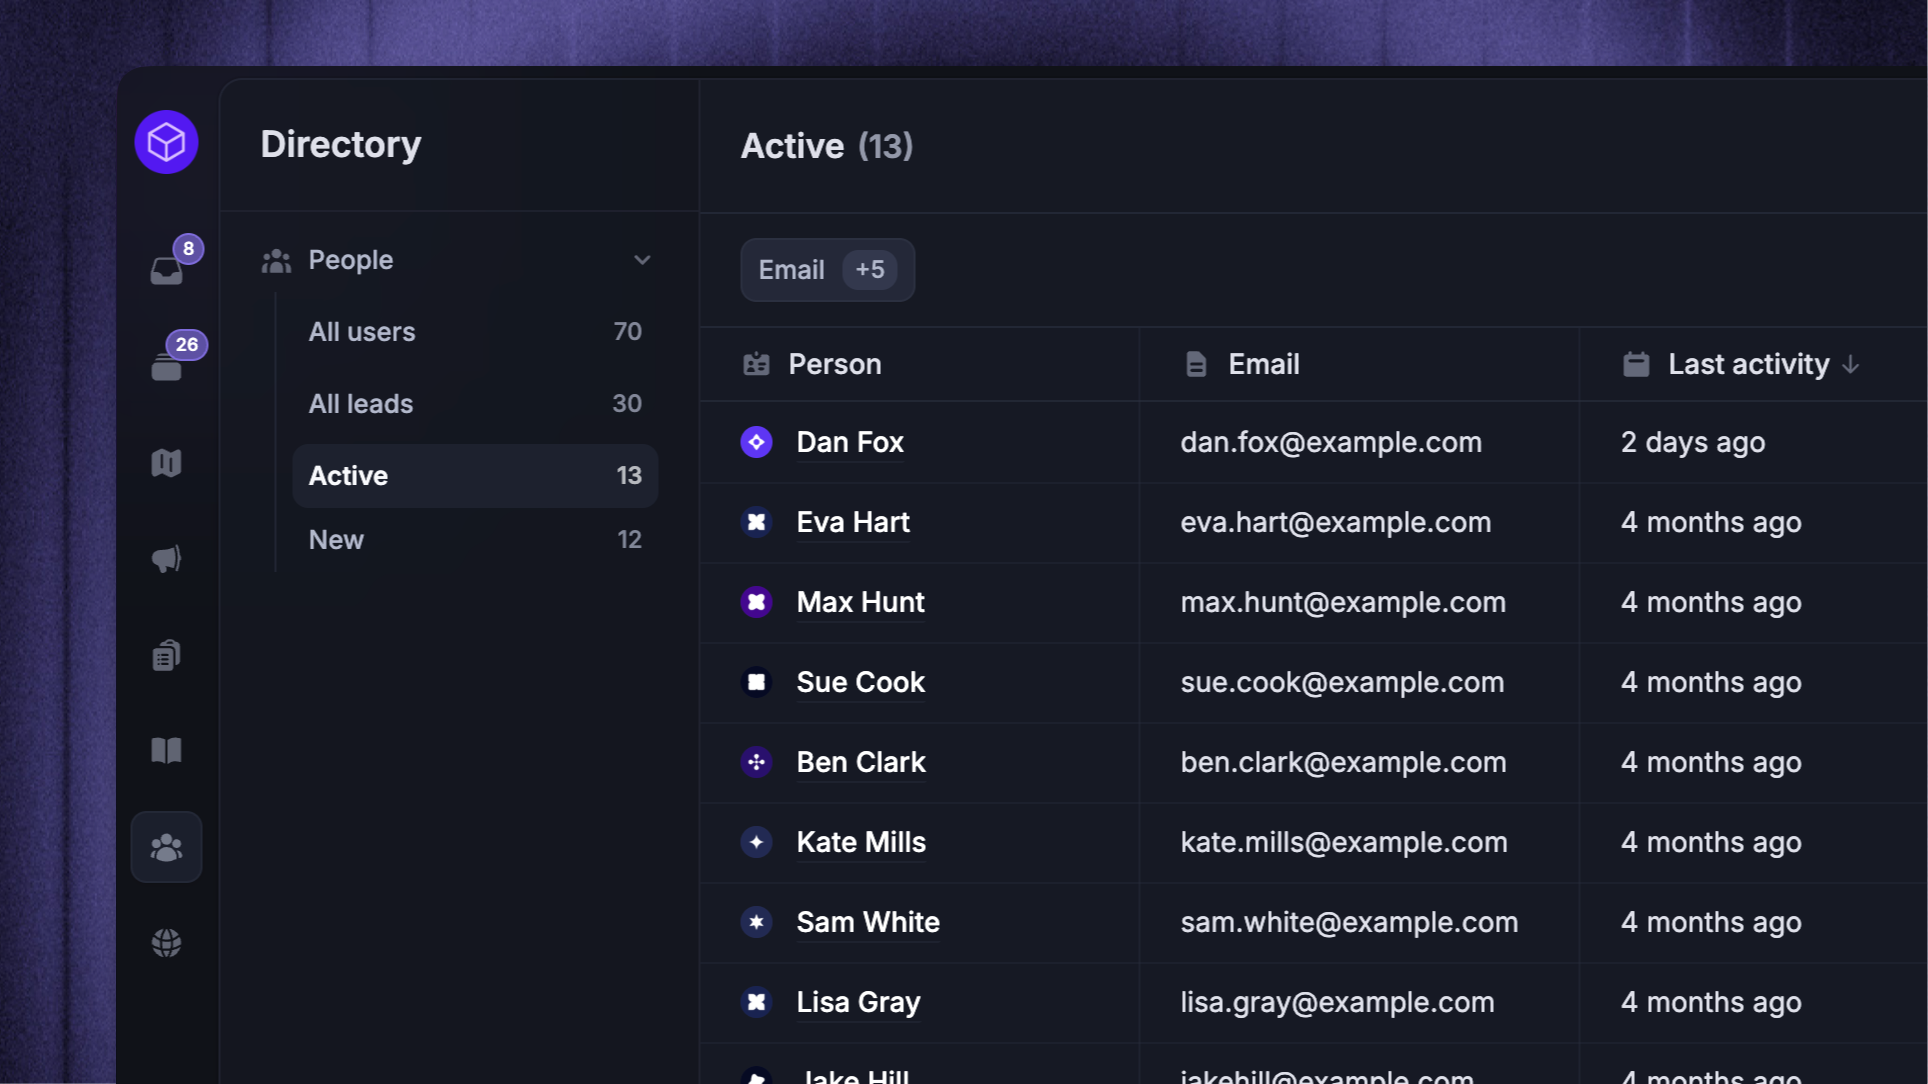Collapse the People section chevron
The height and width of the screenshot is (1084, 1928).
(642, 260)
